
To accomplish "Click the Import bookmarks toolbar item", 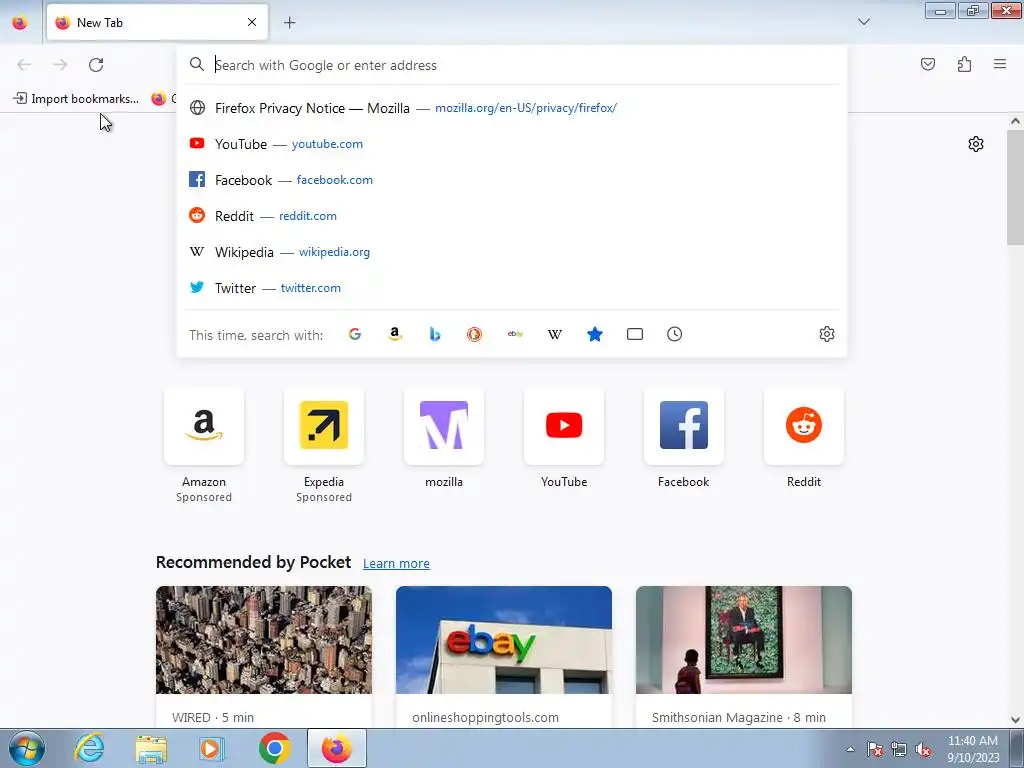I will [x=76, y=99].
